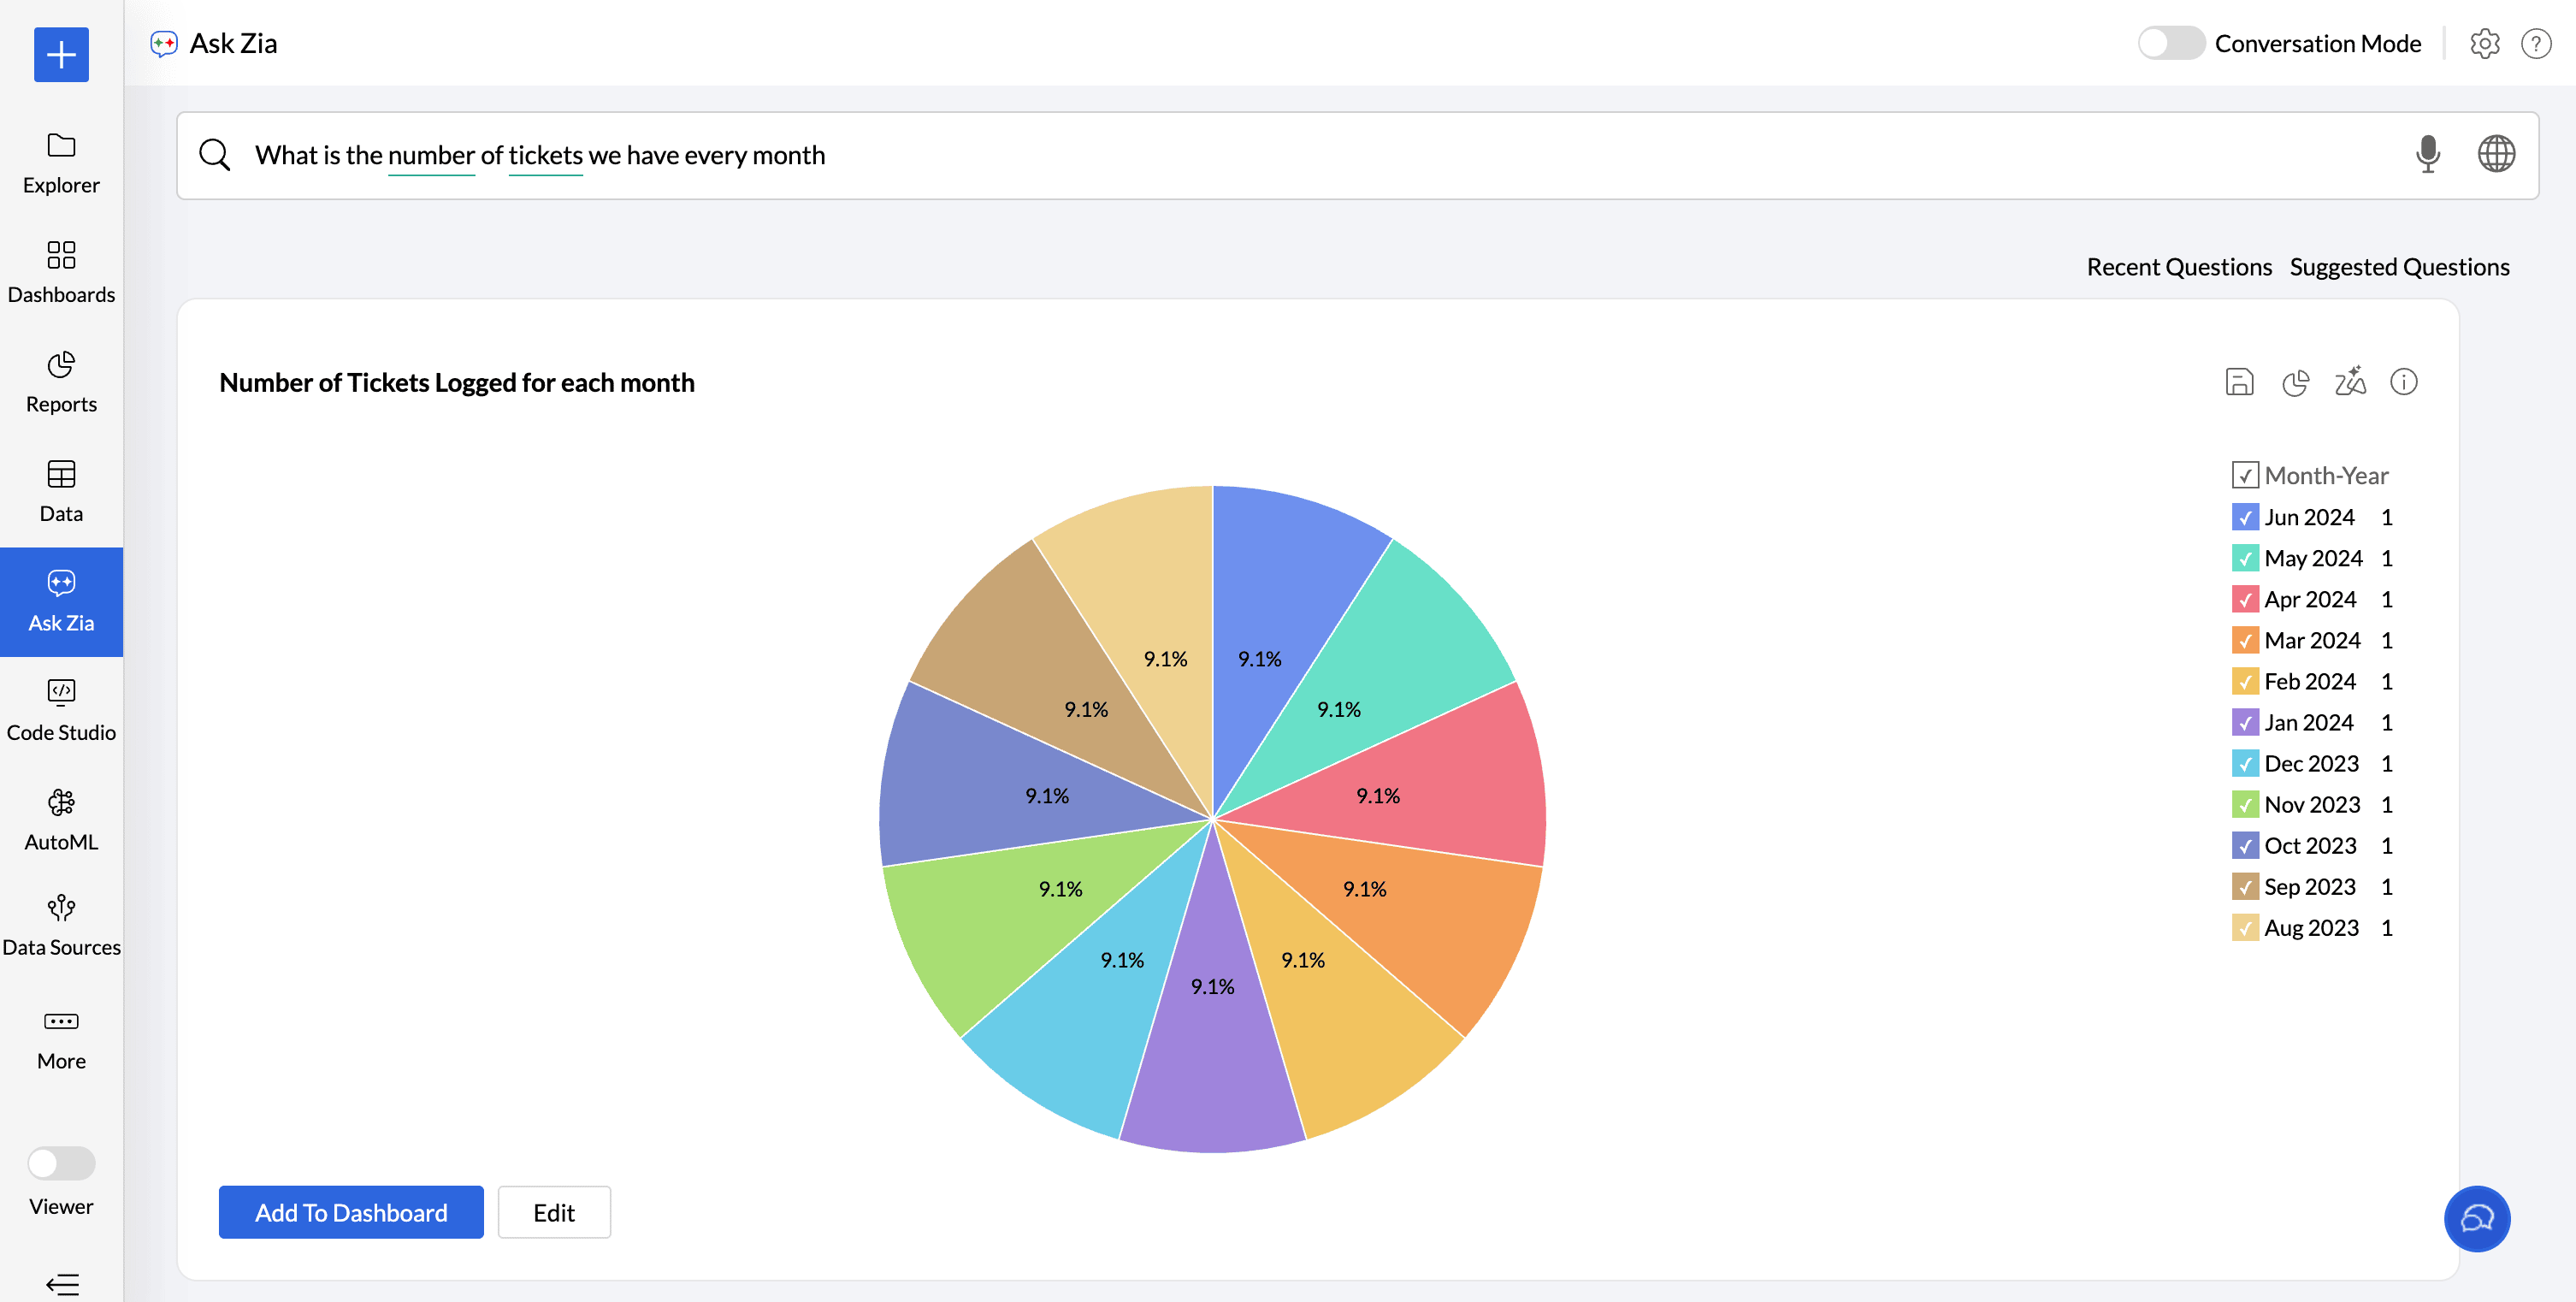This screenshot has width=2576, height=1302.
Task: Open Recent Questions list
Action: (x=2178, y=267)
